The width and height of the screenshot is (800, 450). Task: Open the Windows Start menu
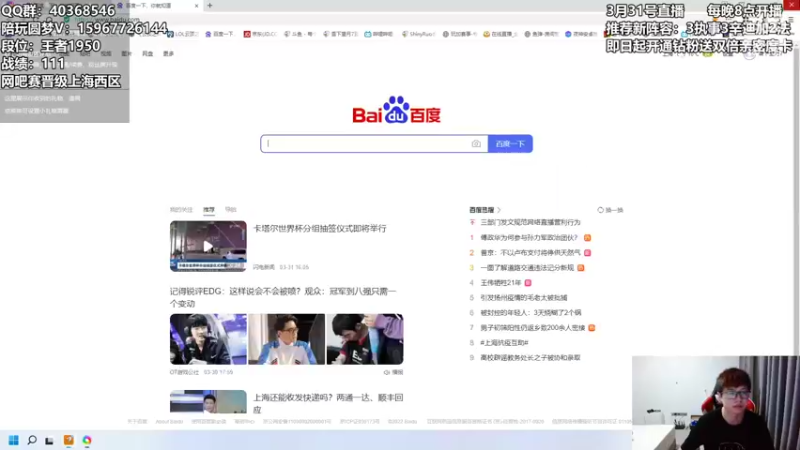click(14, 440)
